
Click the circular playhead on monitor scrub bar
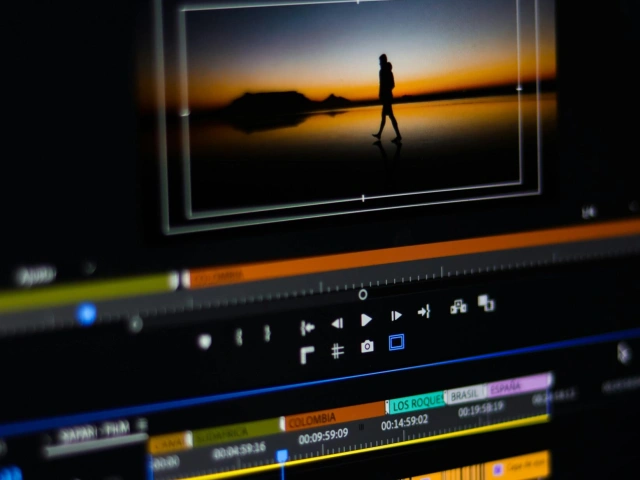(x=363, y=294)
